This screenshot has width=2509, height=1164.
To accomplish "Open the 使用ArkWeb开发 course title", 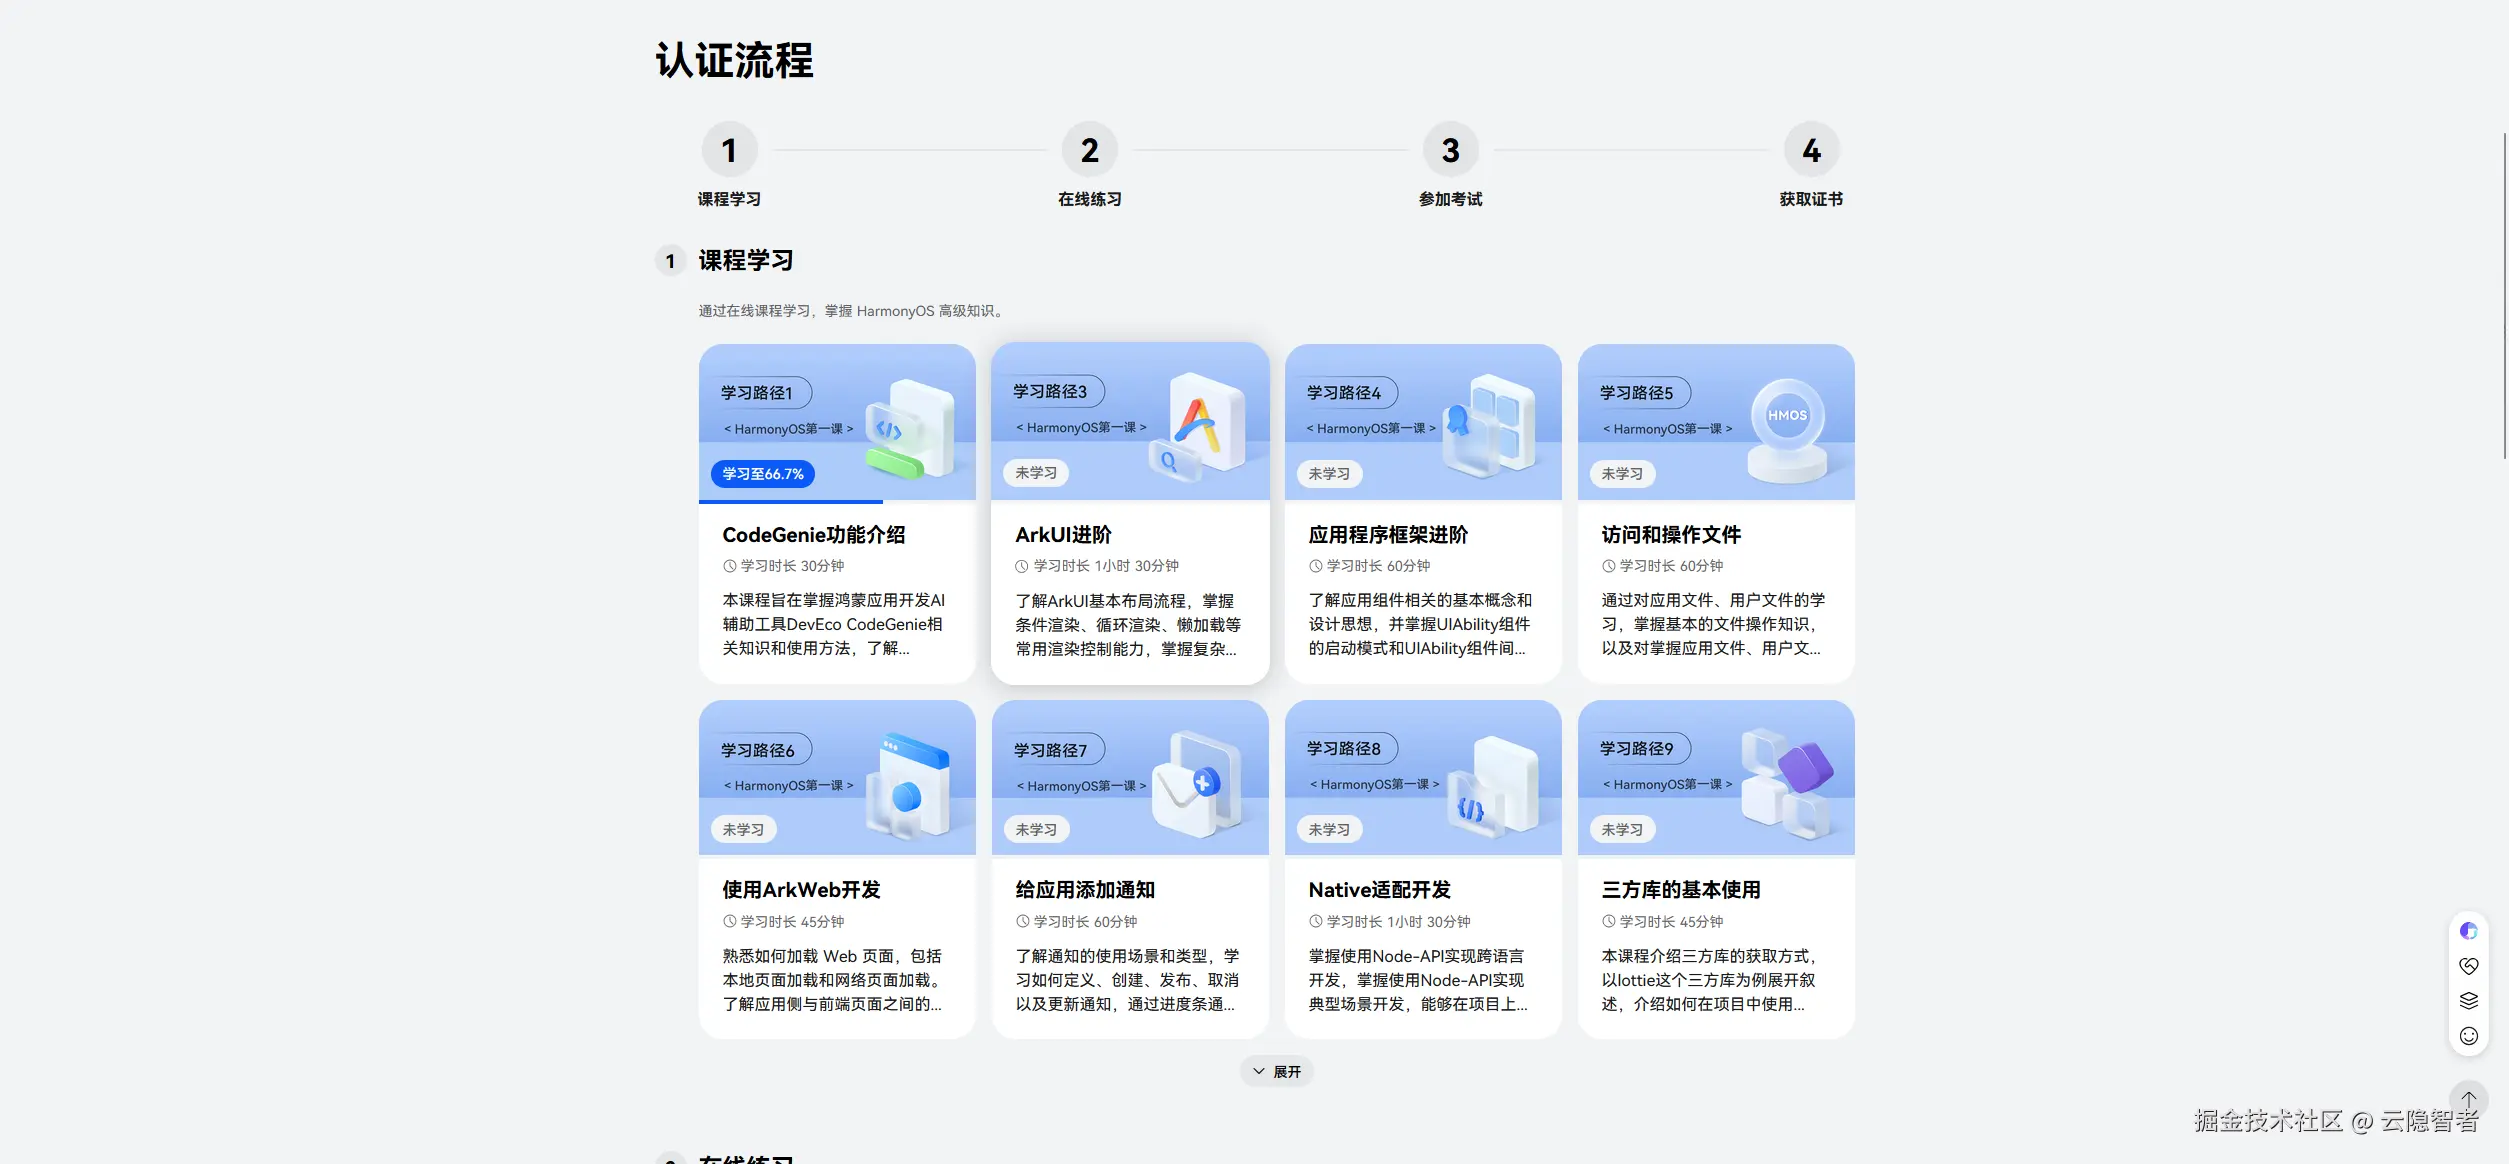I will (x=801, y=890).
